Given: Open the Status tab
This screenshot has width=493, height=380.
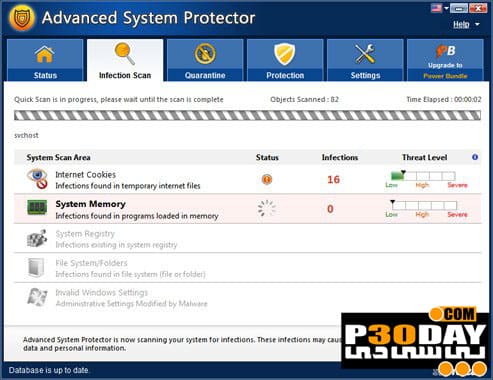Looking at the screenshot, I should click(x=45, y=60).
